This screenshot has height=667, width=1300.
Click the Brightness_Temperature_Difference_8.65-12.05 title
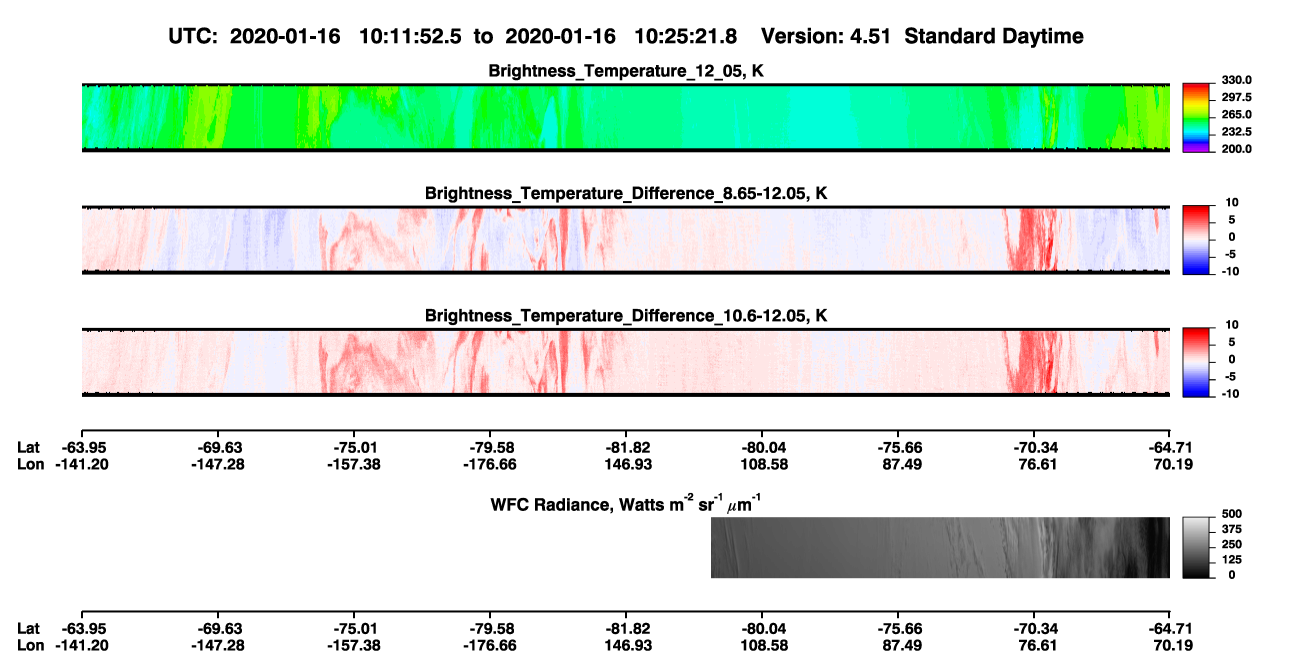626,193
